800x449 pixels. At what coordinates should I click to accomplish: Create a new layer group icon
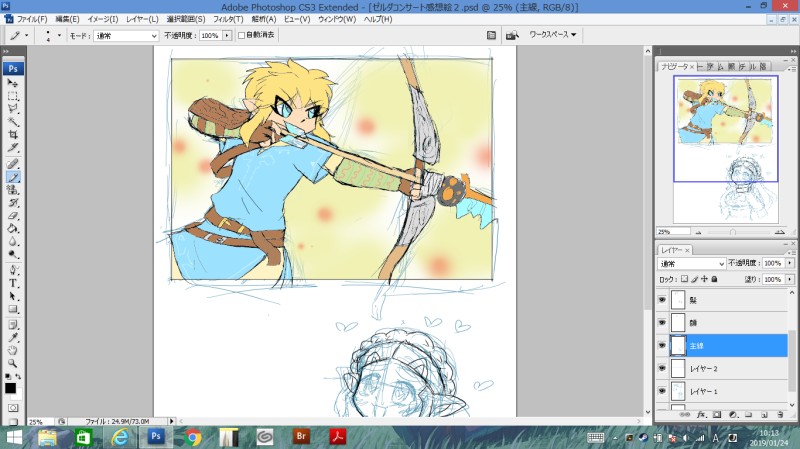(748, 415)
